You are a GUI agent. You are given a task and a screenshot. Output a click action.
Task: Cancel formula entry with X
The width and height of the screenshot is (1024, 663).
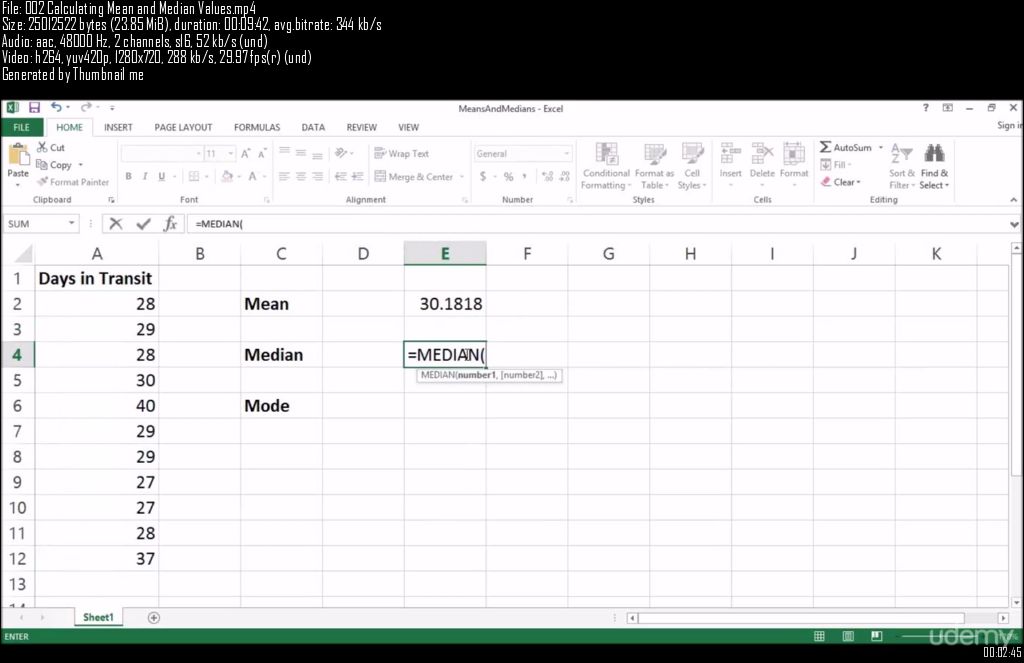pyautogui.click(x=116, y=223)
